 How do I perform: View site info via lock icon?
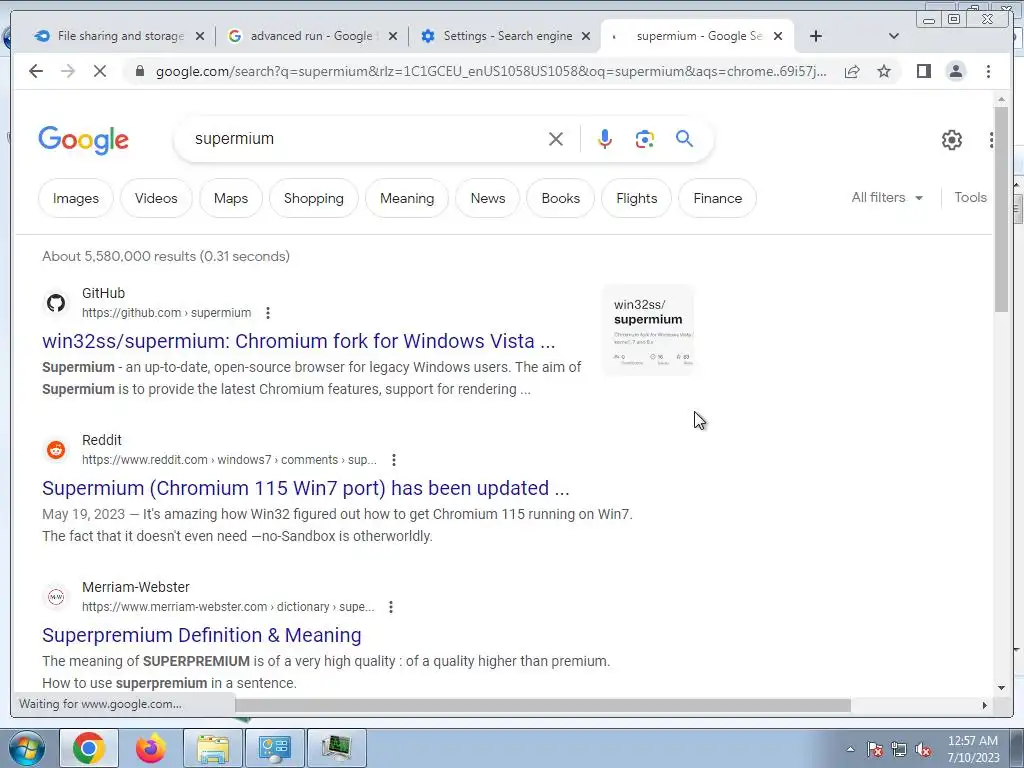(x=139, y=71)
